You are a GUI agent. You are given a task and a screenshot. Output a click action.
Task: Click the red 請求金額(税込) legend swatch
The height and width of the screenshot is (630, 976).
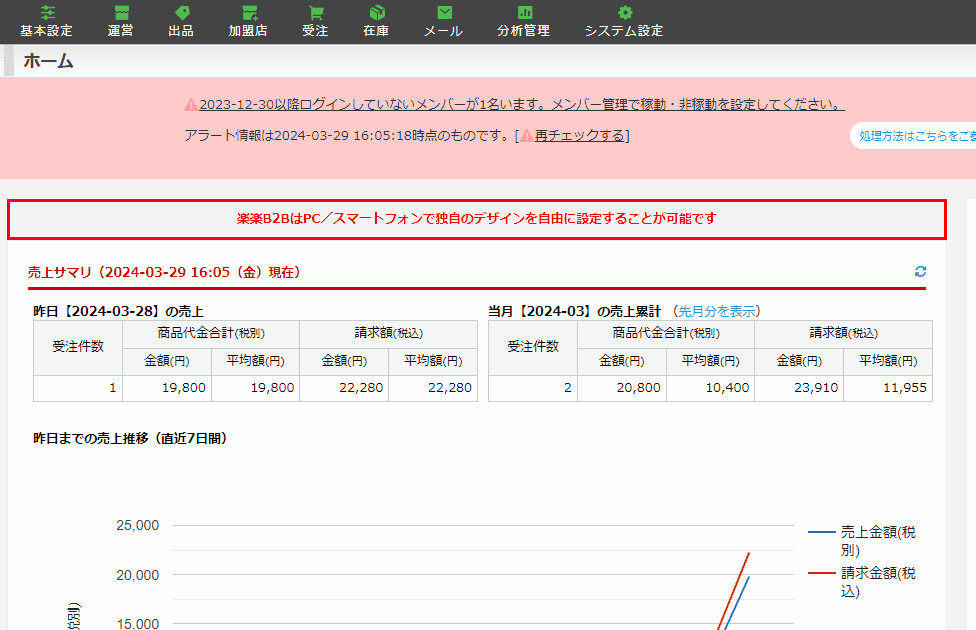tap(821, 574)
